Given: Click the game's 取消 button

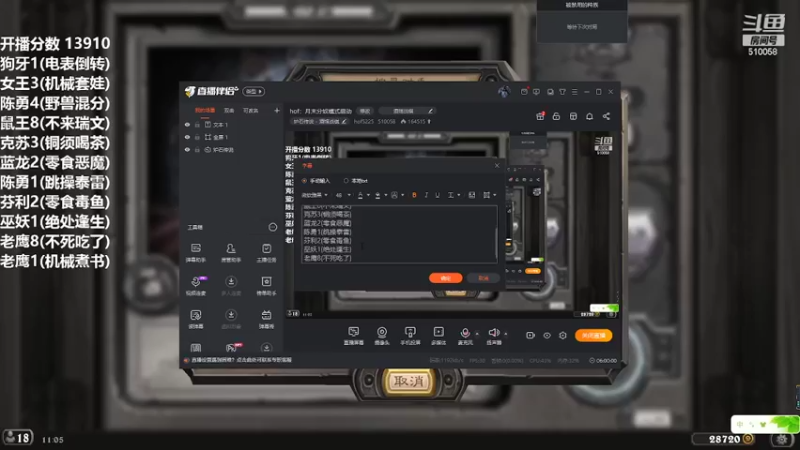Looking at the screenshot, I should pyautogui.click(x=408, y=381).
